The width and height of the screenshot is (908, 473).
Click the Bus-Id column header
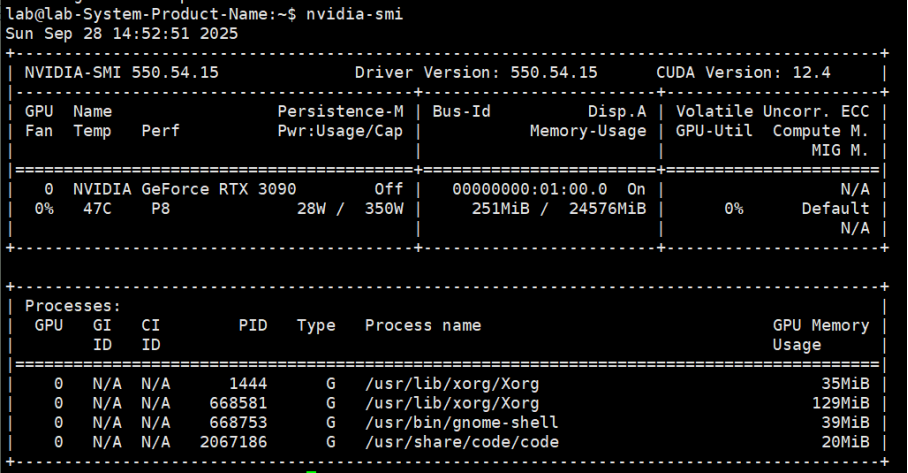[x=462, y=111]
